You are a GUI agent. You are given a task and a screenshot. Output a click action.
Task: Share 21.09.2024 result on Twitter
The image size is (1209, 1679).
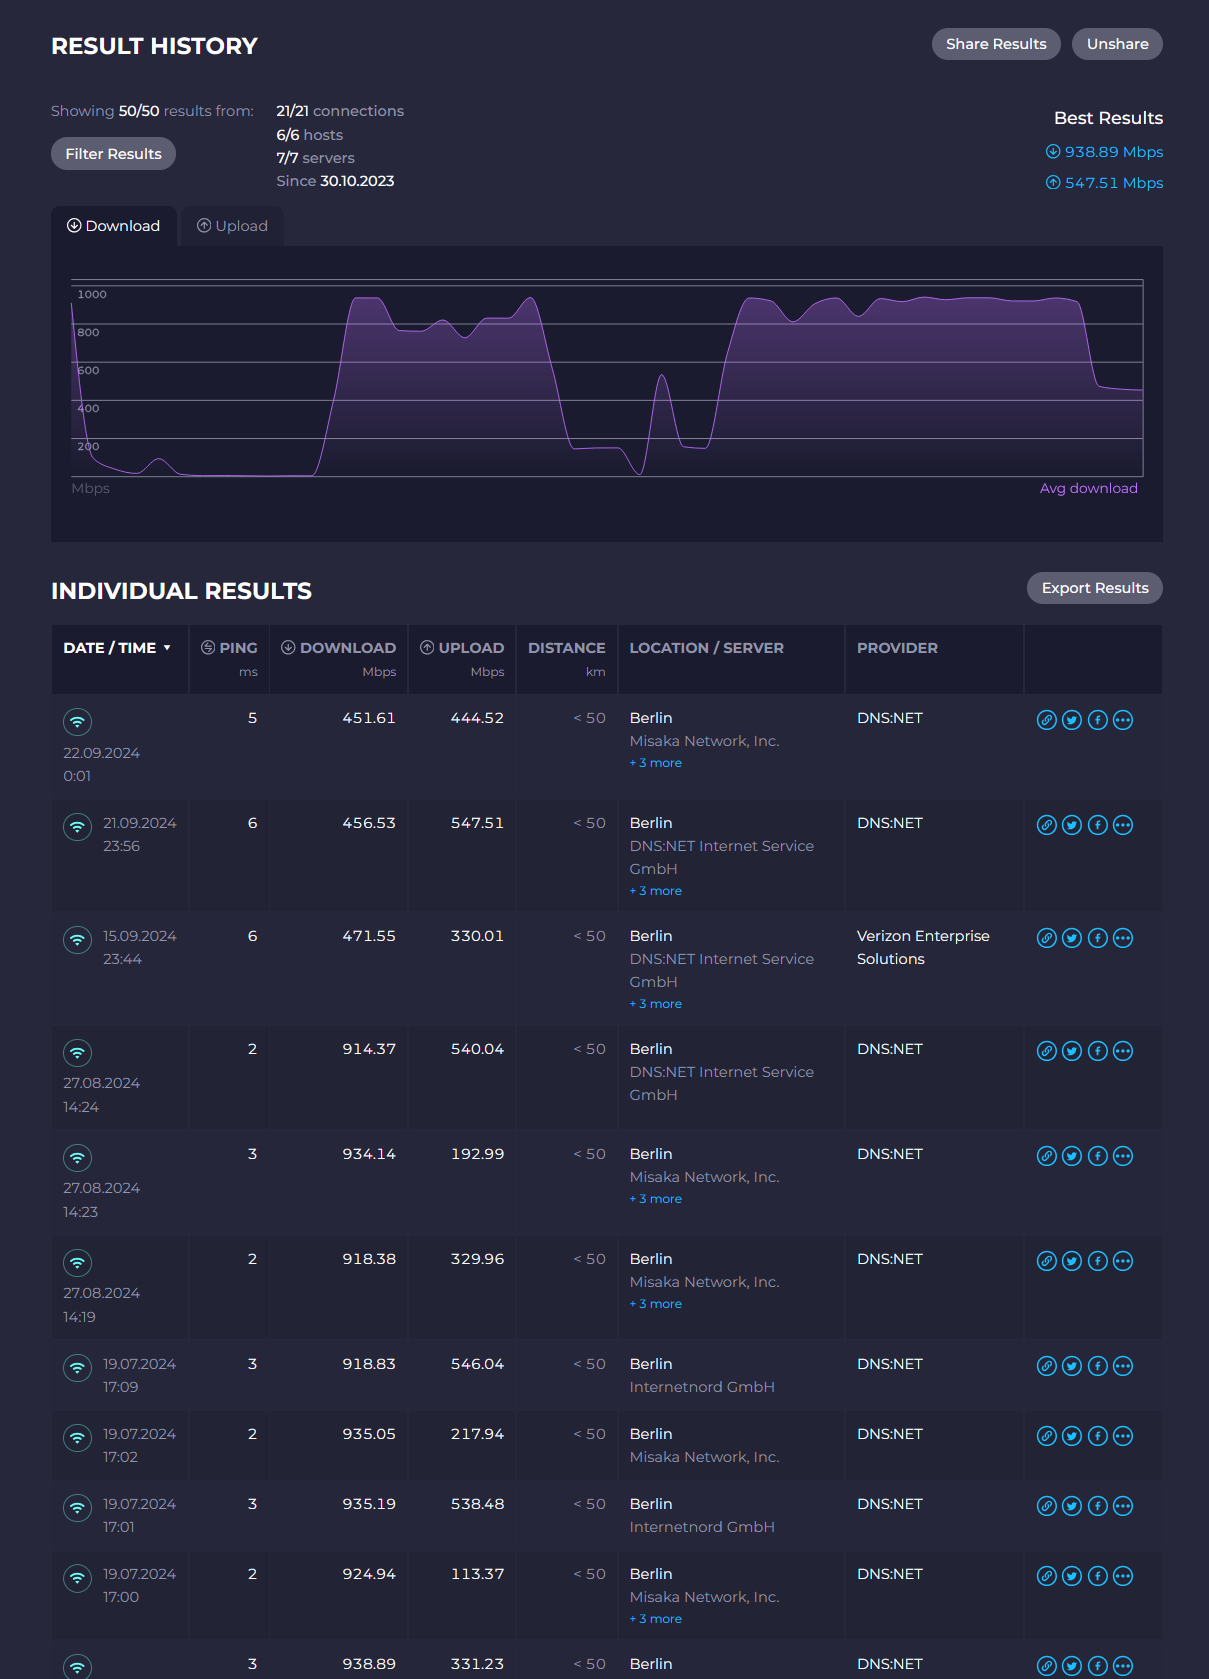coord(1072,825)
